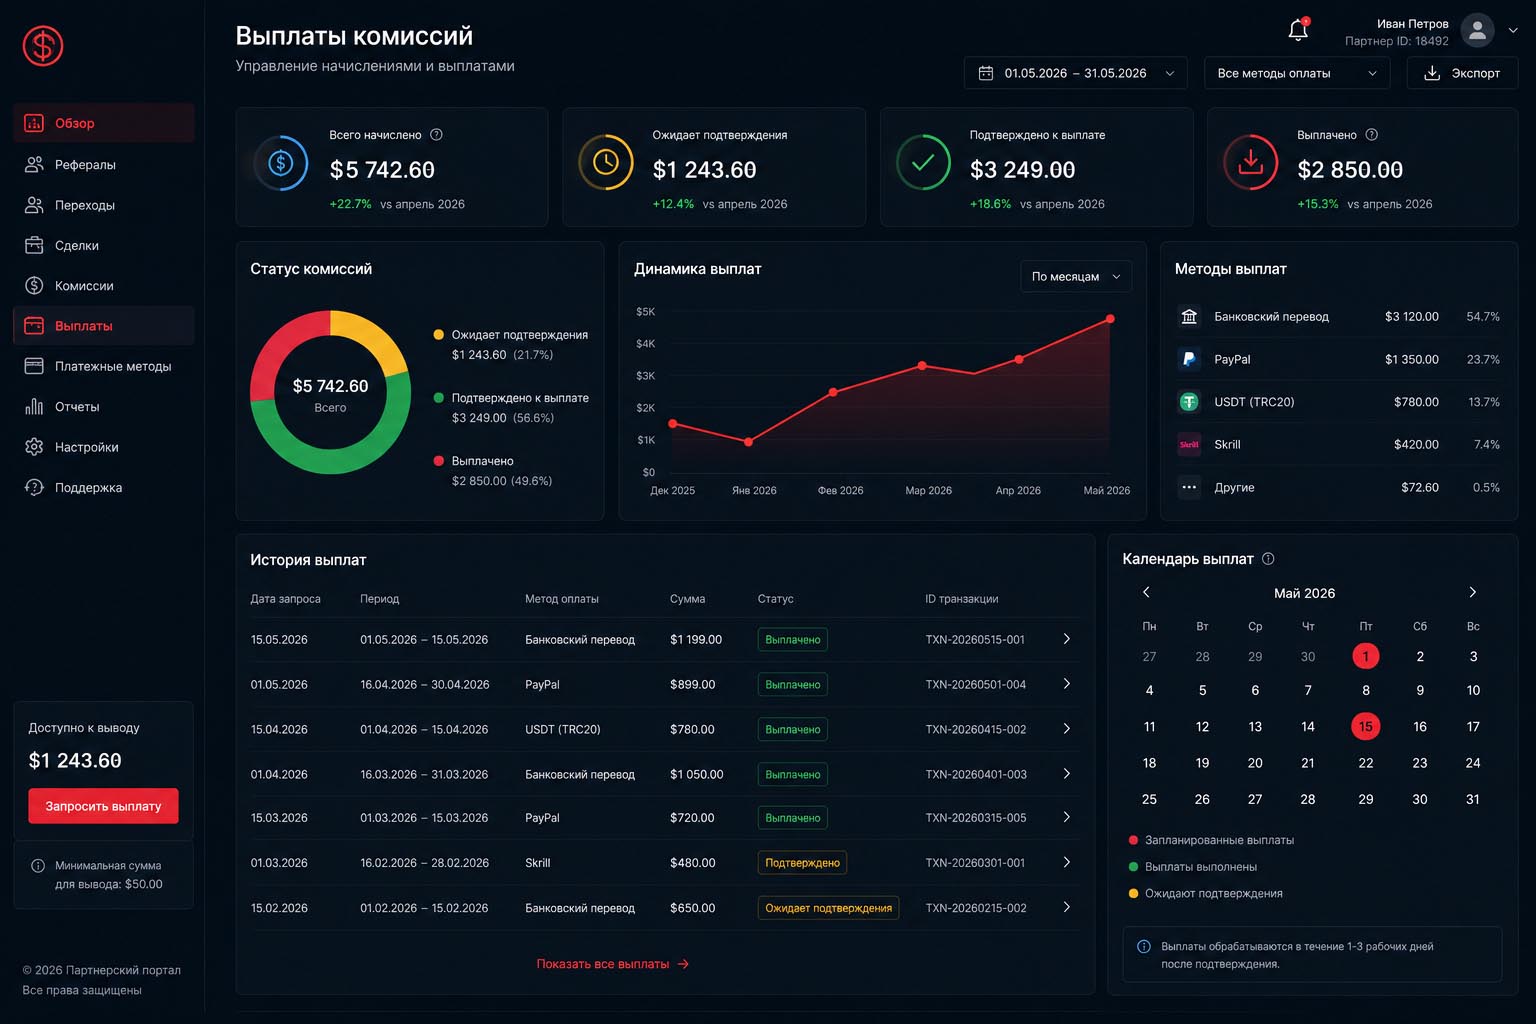
Task: Expand the Все методы оплаты dropdown
Action: click(1297, 73)
